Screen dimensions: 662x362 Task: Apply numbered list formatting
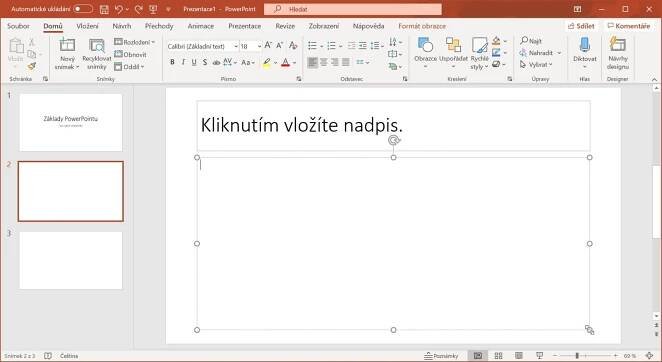coord(331,46)
